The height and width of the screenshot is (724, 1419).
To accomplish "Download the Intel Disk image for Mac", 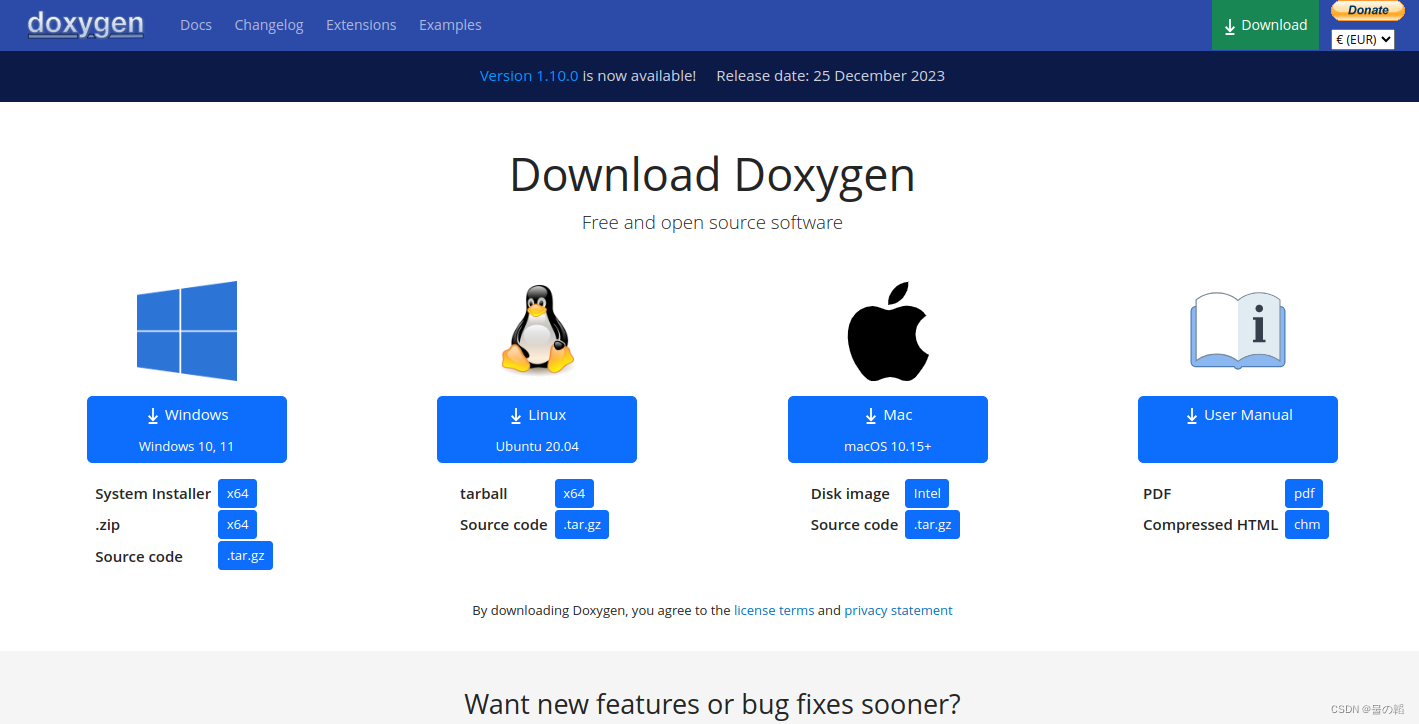I will [926, 493].
